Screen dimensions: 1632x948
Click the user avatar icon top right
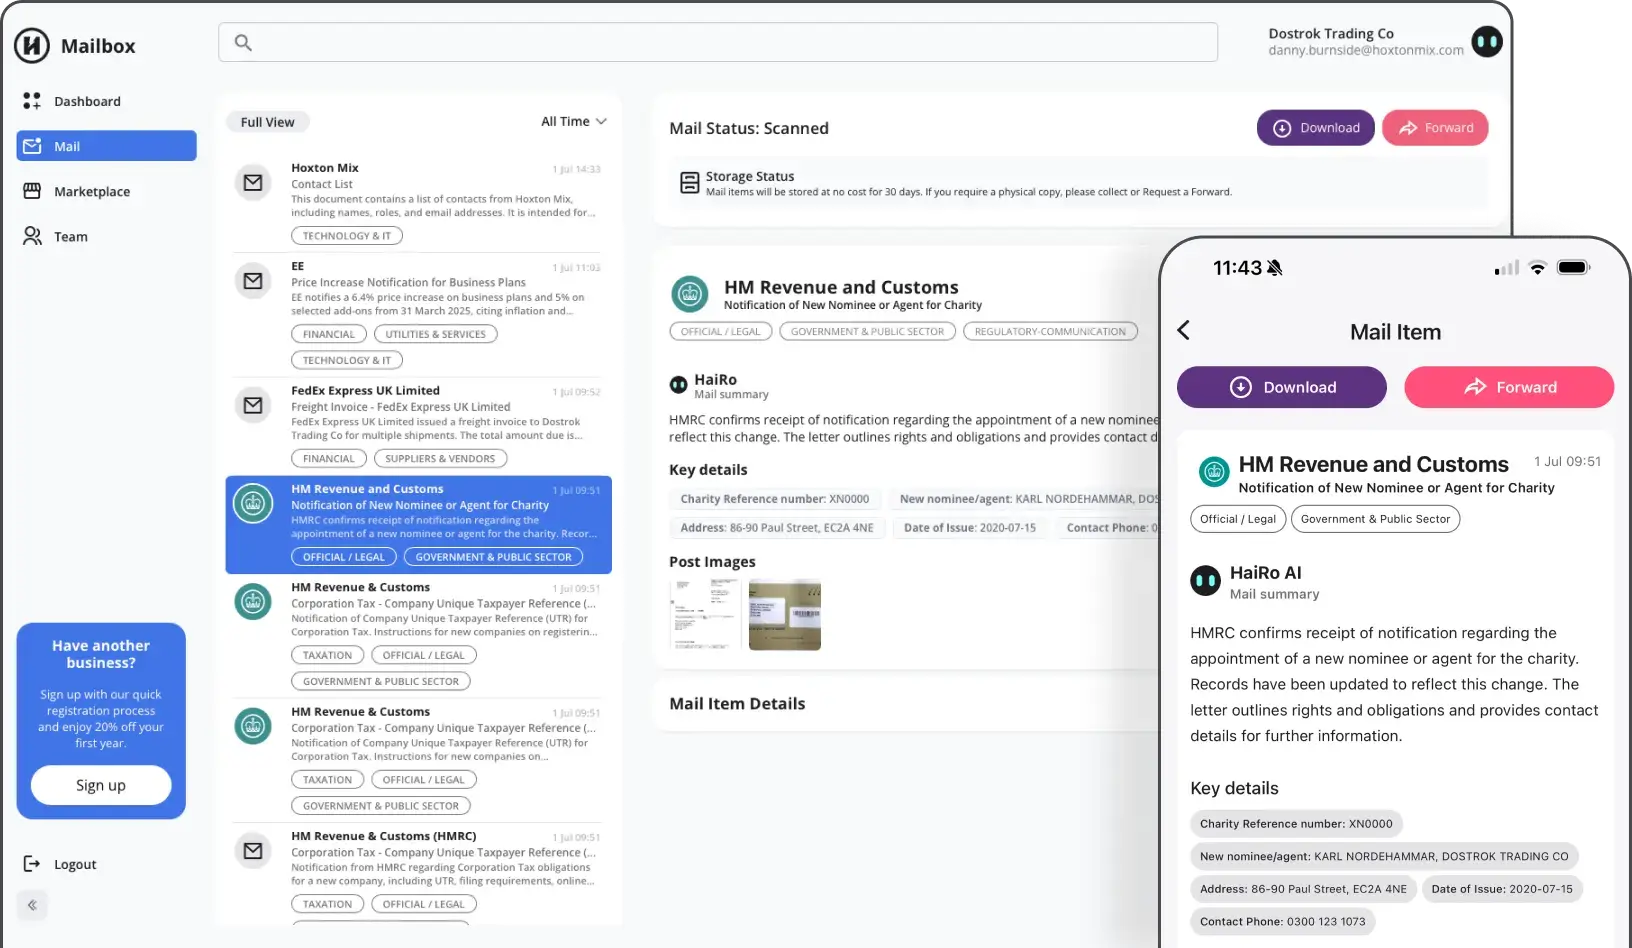(1486, 42)
